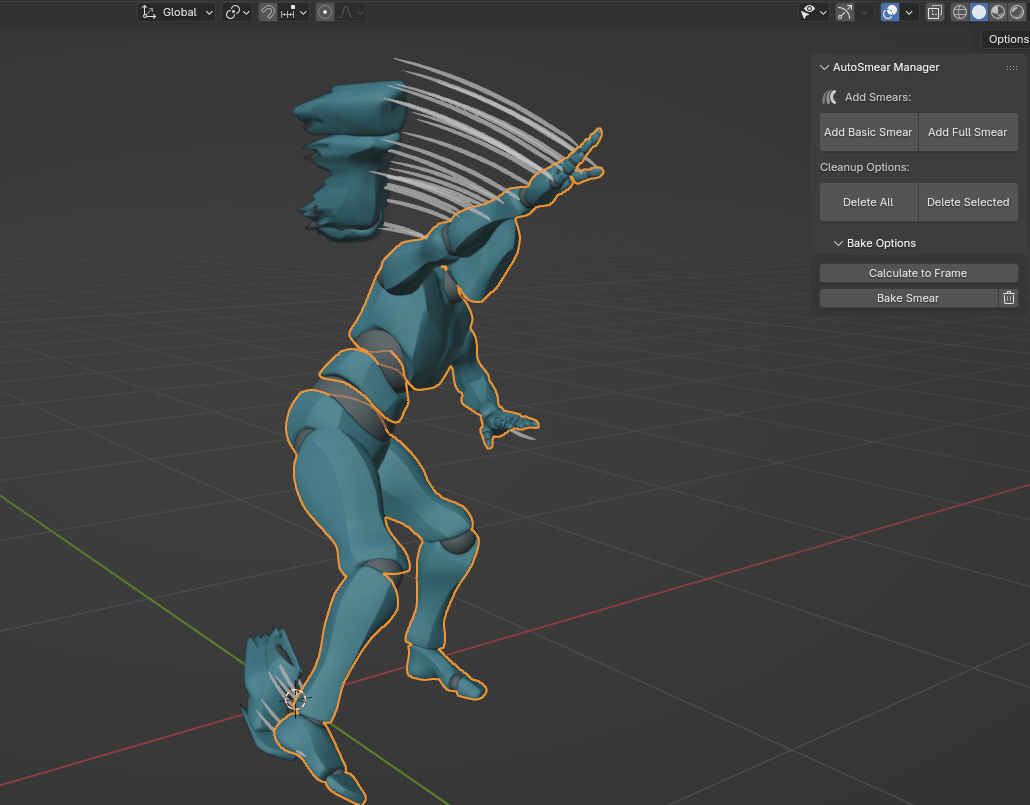Click AutoSmear panel drag grip dots

[1012, 68]
